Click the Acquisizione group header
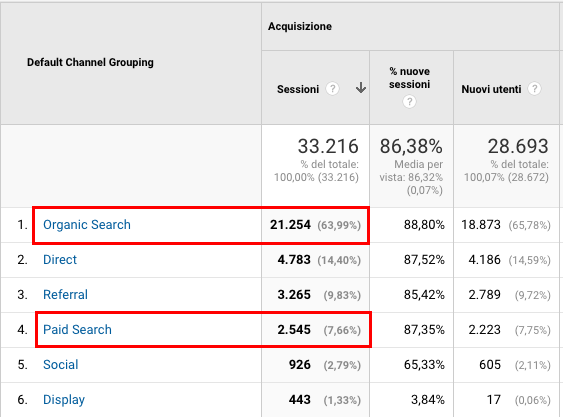This screenshot has width=563, height=417. click(x=300, y=26)
